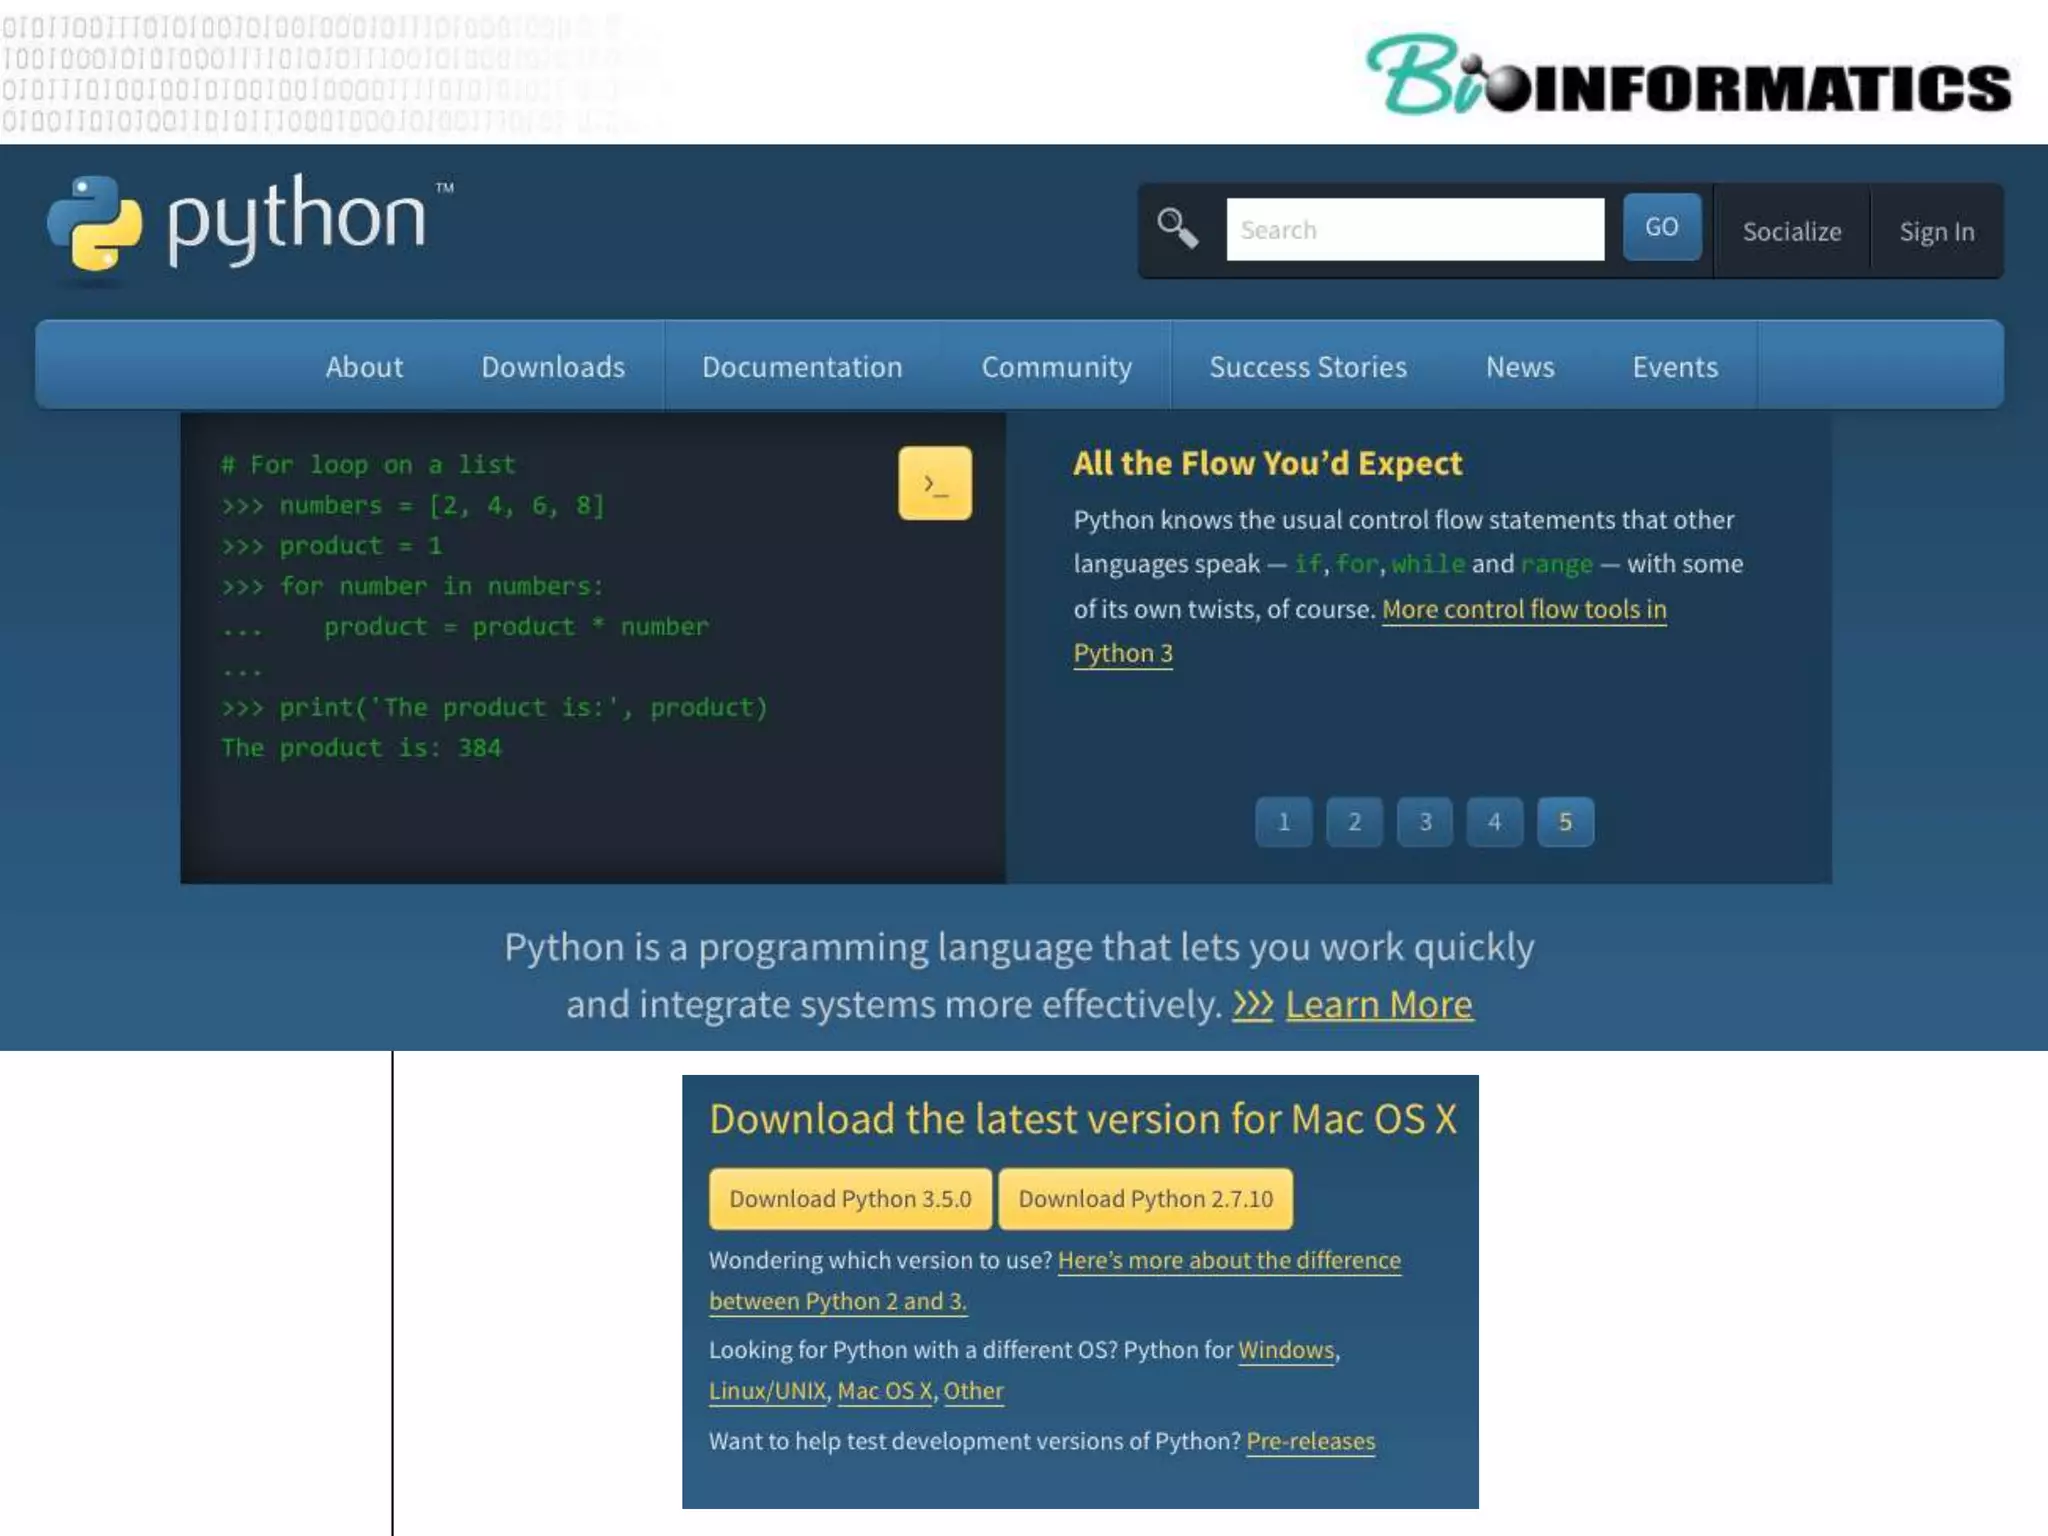This screenshot has width=2048, height=1536.
Task: Launch the interactive shell yellow button
Action: tap(935, 483)
